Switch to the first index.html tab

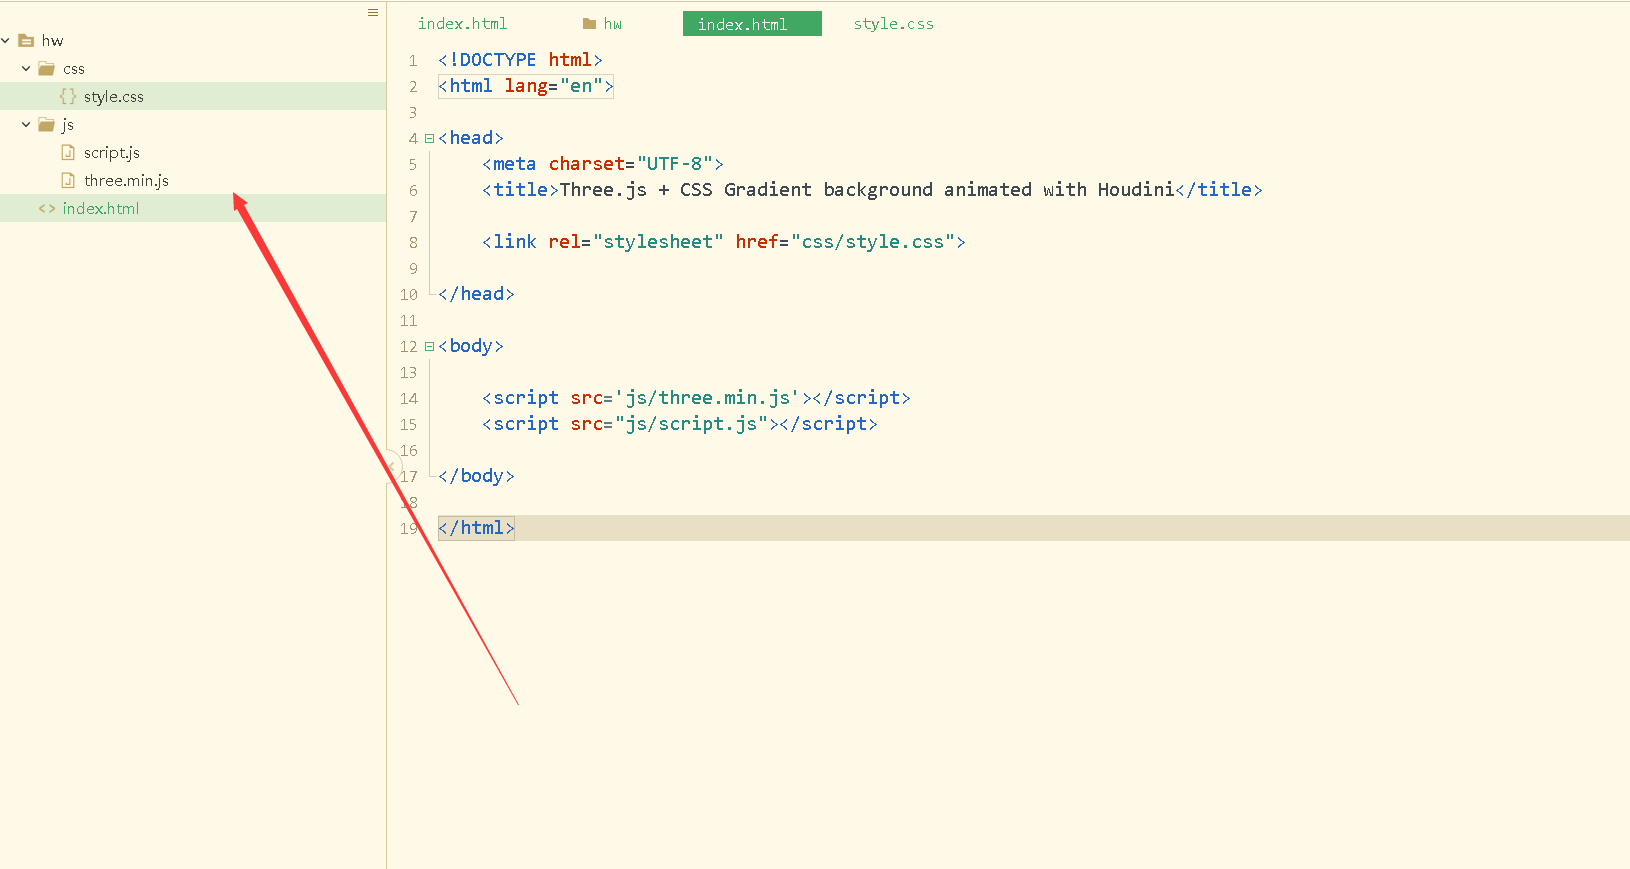pos(462,24)
